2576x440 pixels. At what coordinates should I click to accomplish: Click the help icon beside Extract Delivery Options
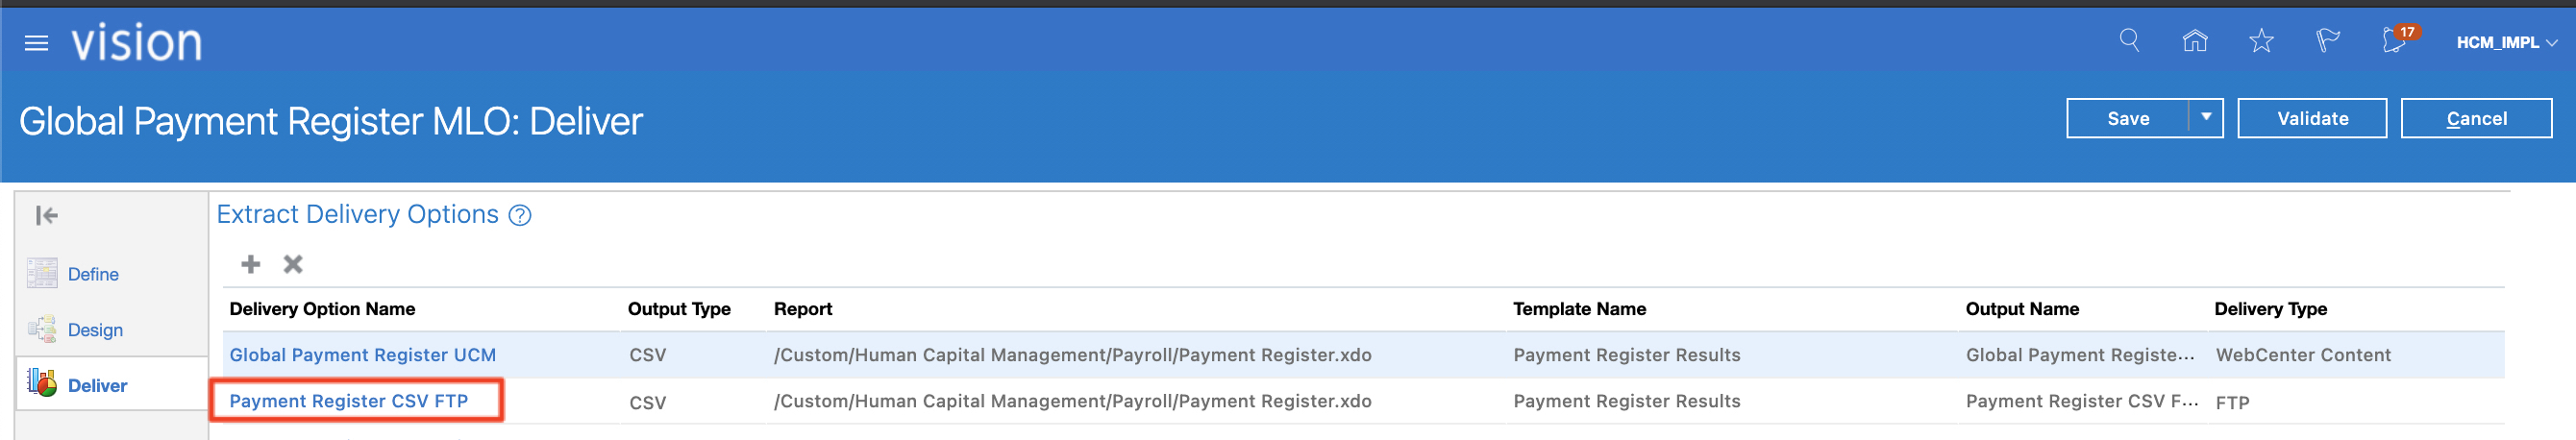(x=520, y=216)
